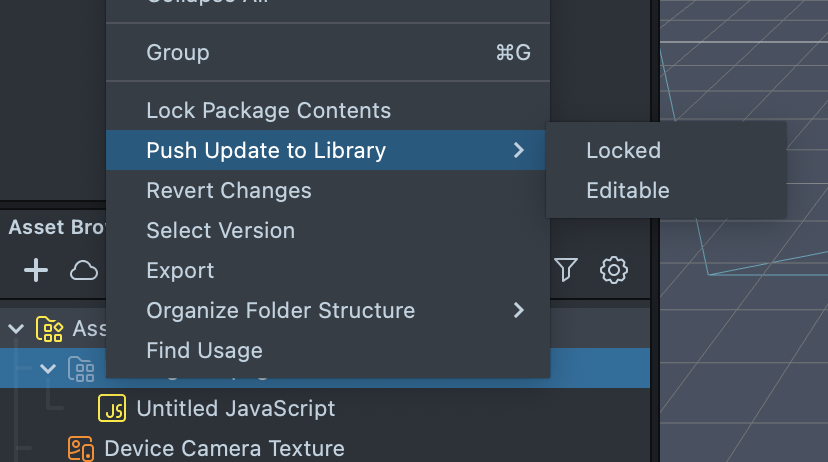This screenshot has height=462, width=828.
Task: Click the add asset plus icon
Action: click(x=36, y=270)
